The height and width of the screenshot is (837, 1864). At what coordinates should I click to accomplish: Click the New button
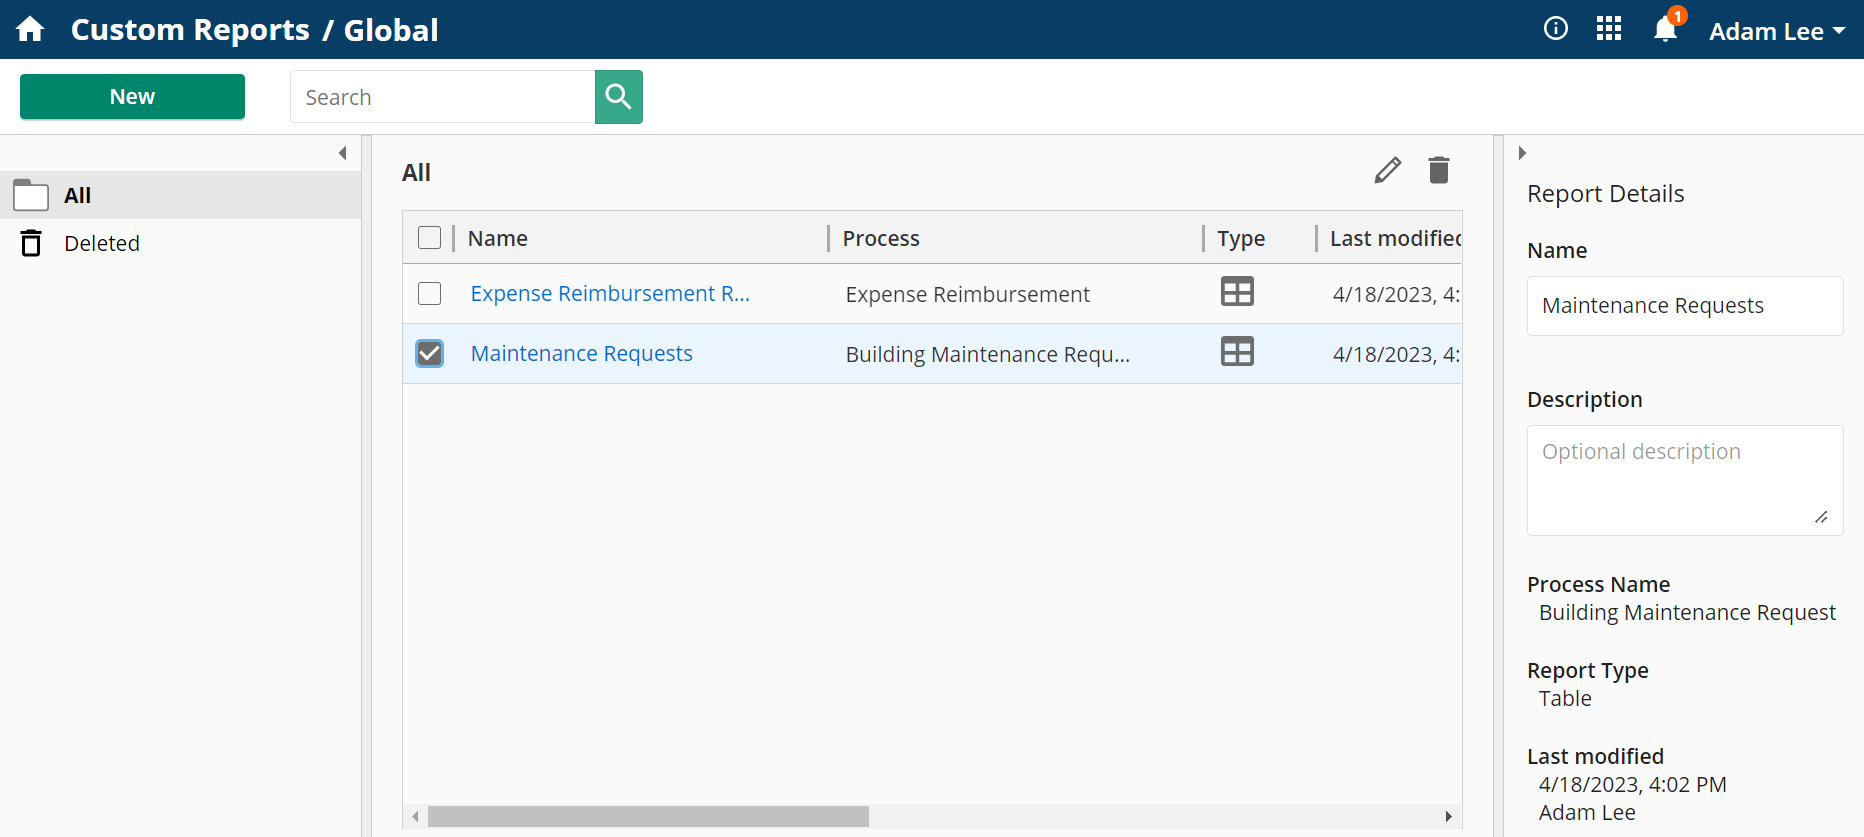coord(132,97)
